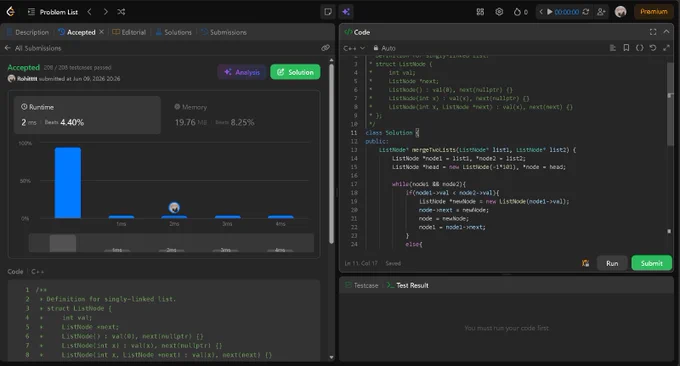680x366 pixels.
Task: Go back to All Submissions
Action: 33,48
